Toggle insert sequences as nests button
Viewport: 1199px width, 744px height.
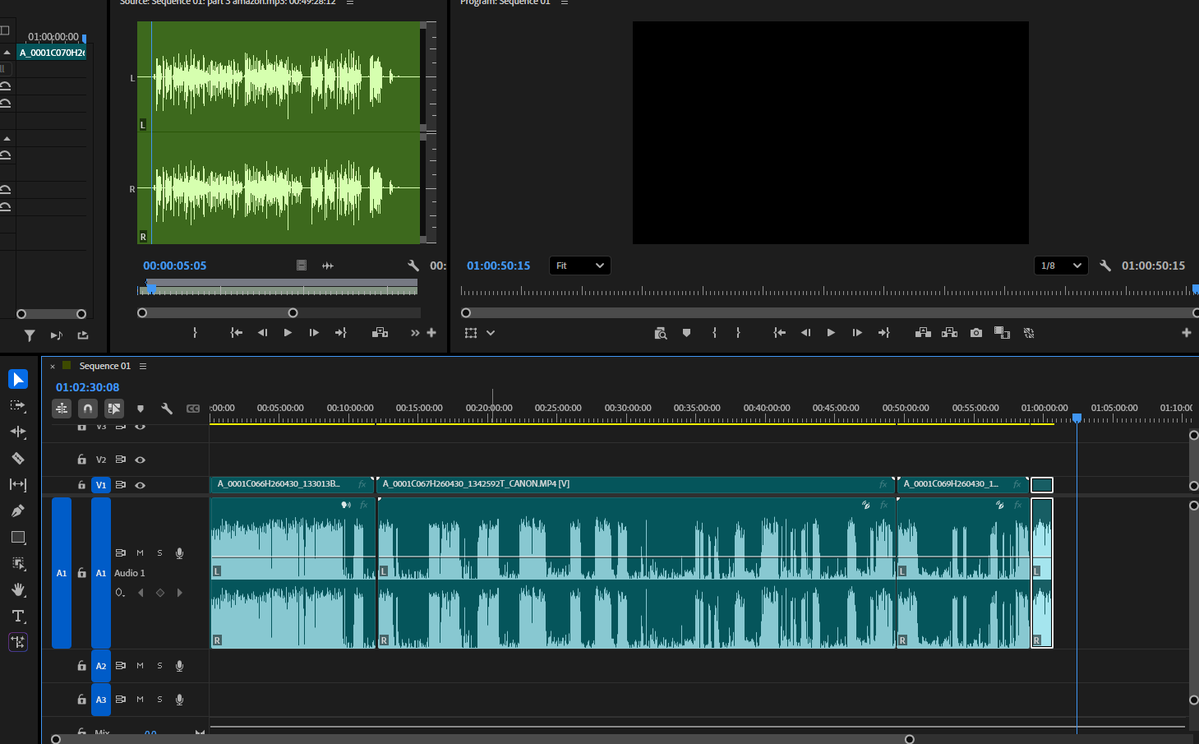[x=62, y=408]
